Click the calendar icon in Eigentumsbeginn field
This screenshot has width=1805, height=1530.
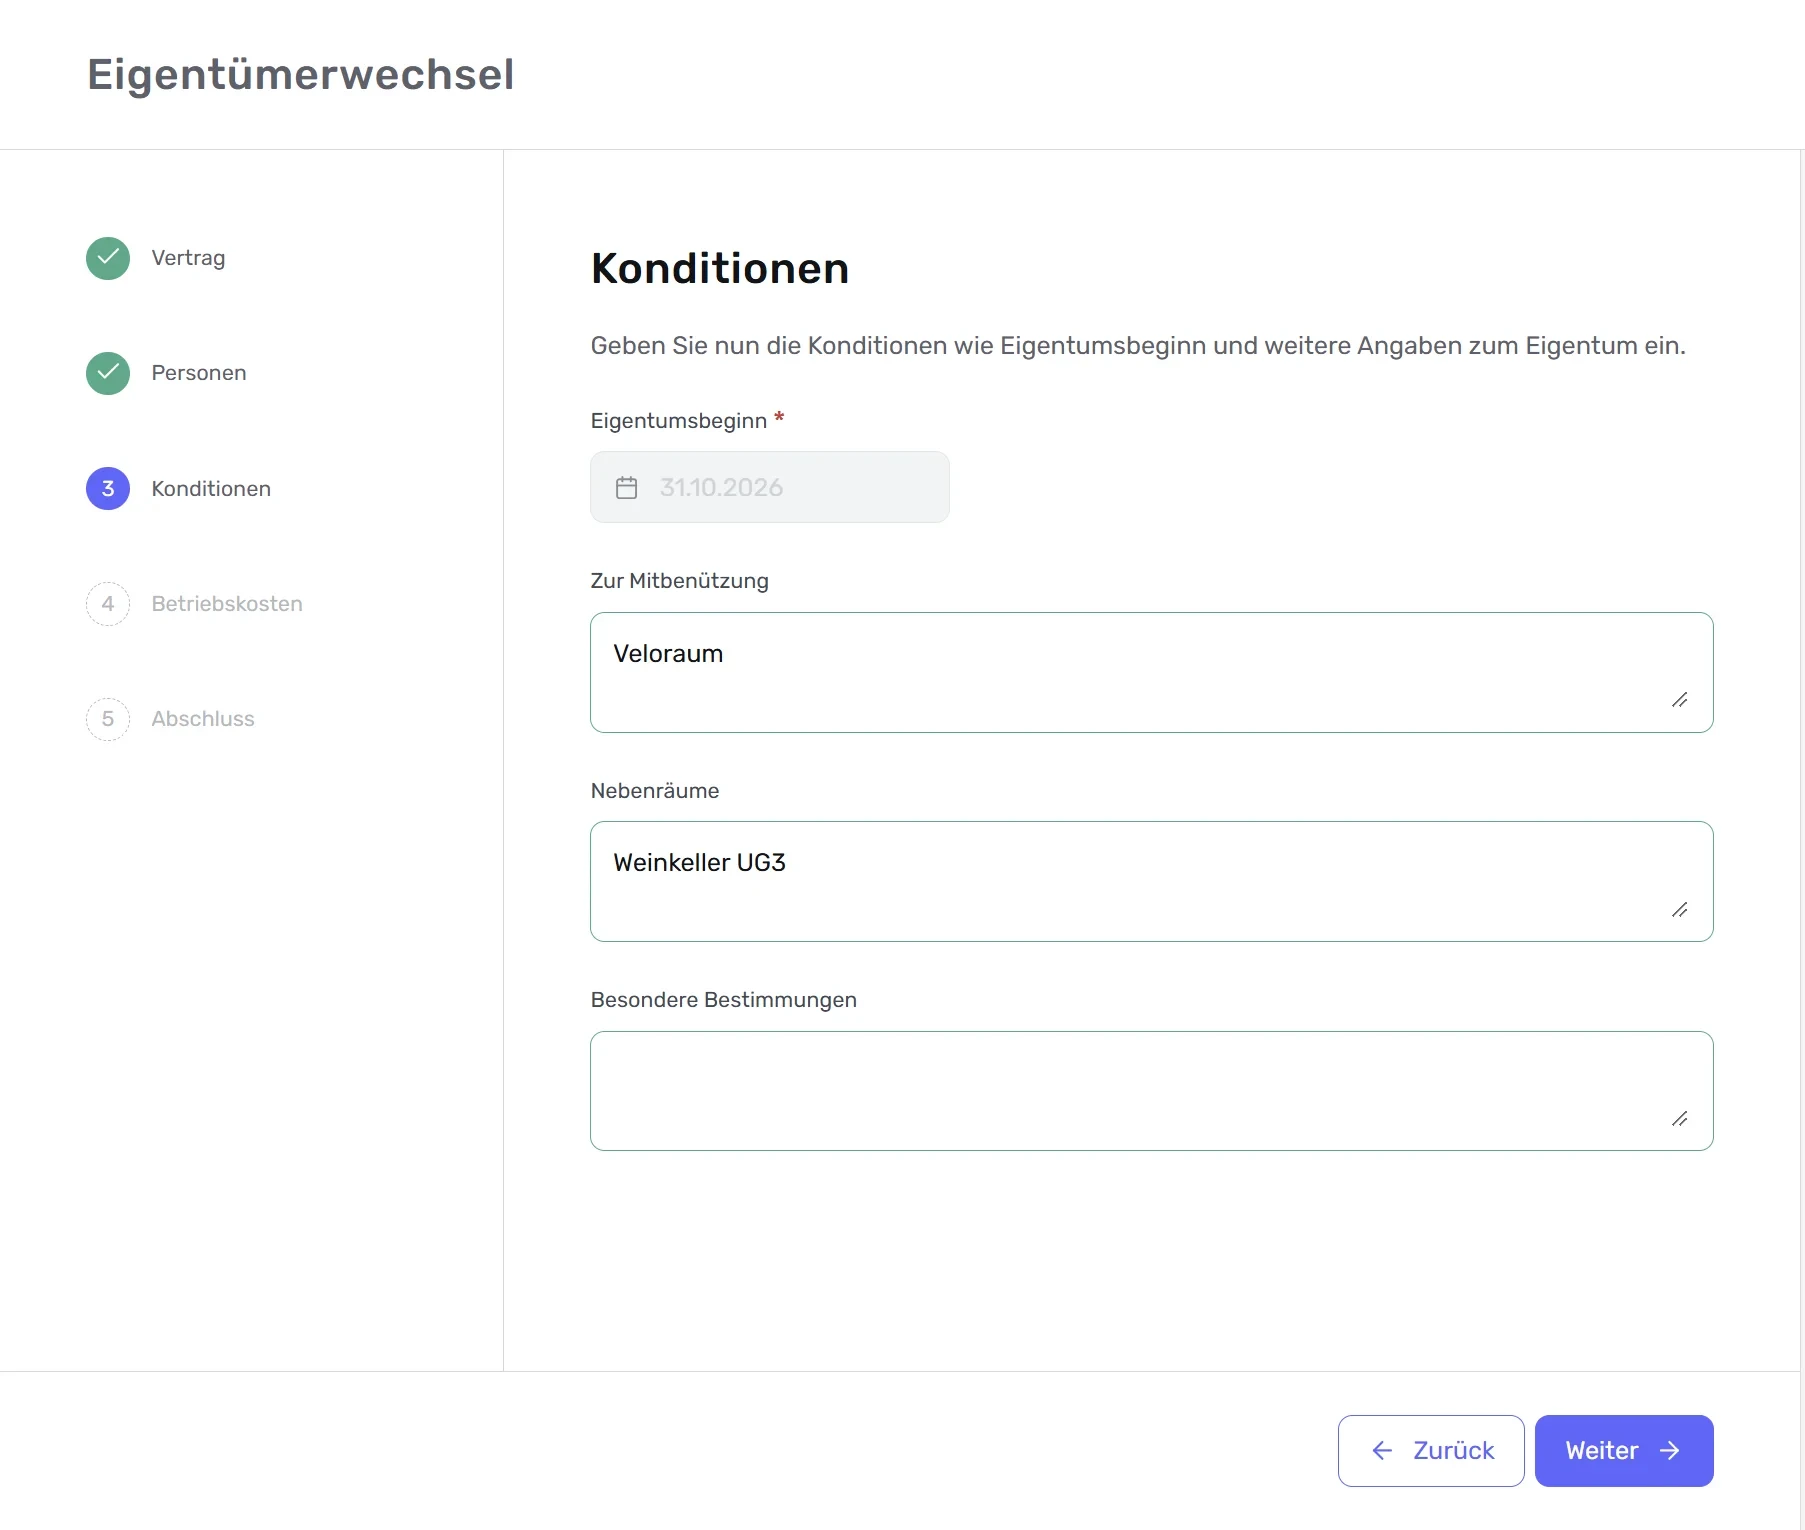coord(627,487)
